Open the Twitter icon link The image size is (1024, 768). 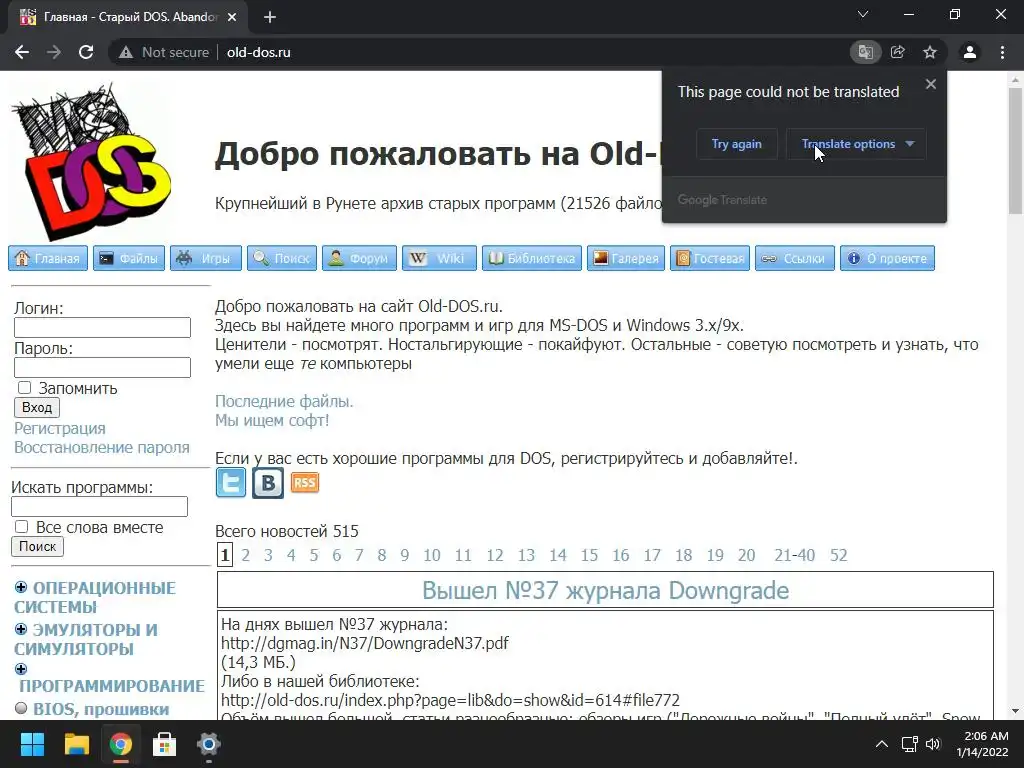coord(231,483)
